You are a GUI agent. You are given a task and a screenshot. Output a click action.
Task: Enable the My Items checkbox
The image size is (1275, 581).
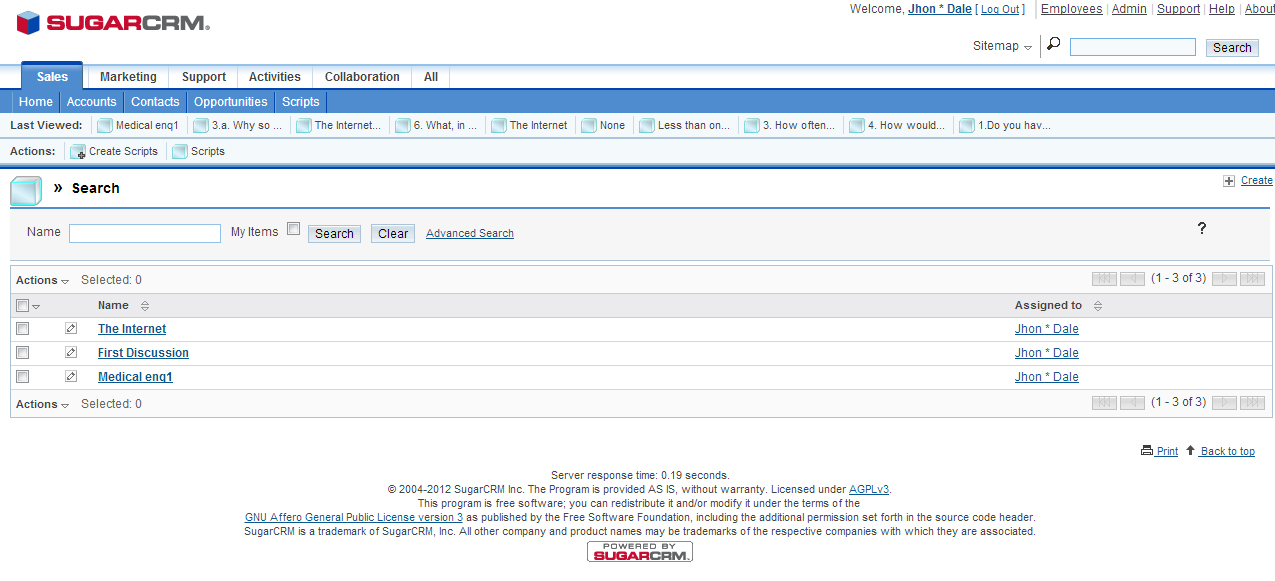pos(294,229)
